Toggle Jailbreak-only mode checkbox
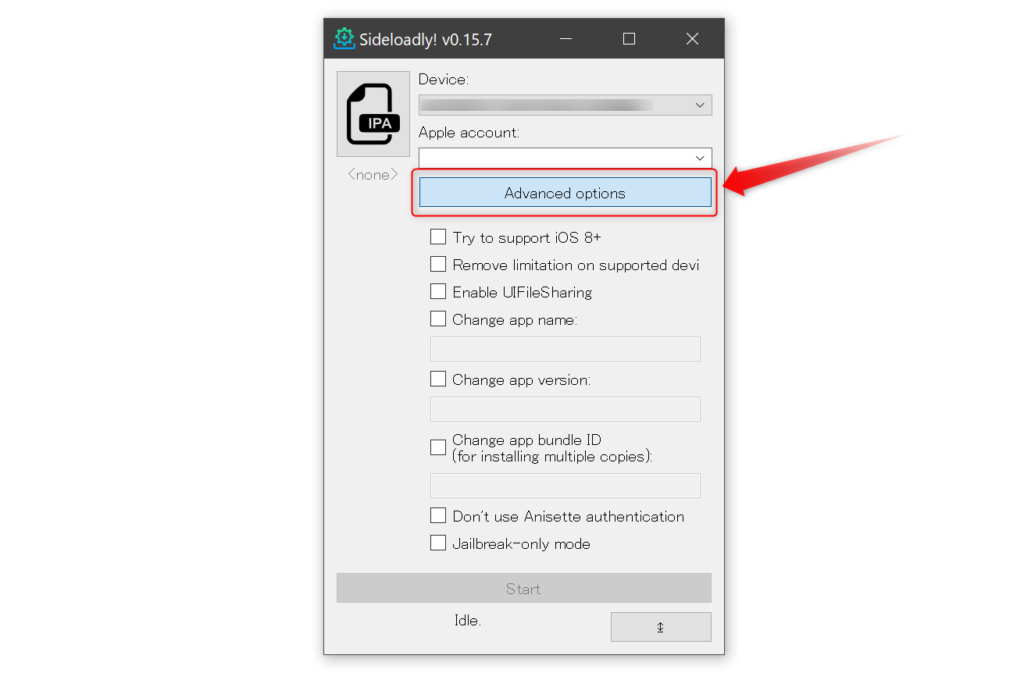The image size is (1024, 673). (x=438, y=543)
